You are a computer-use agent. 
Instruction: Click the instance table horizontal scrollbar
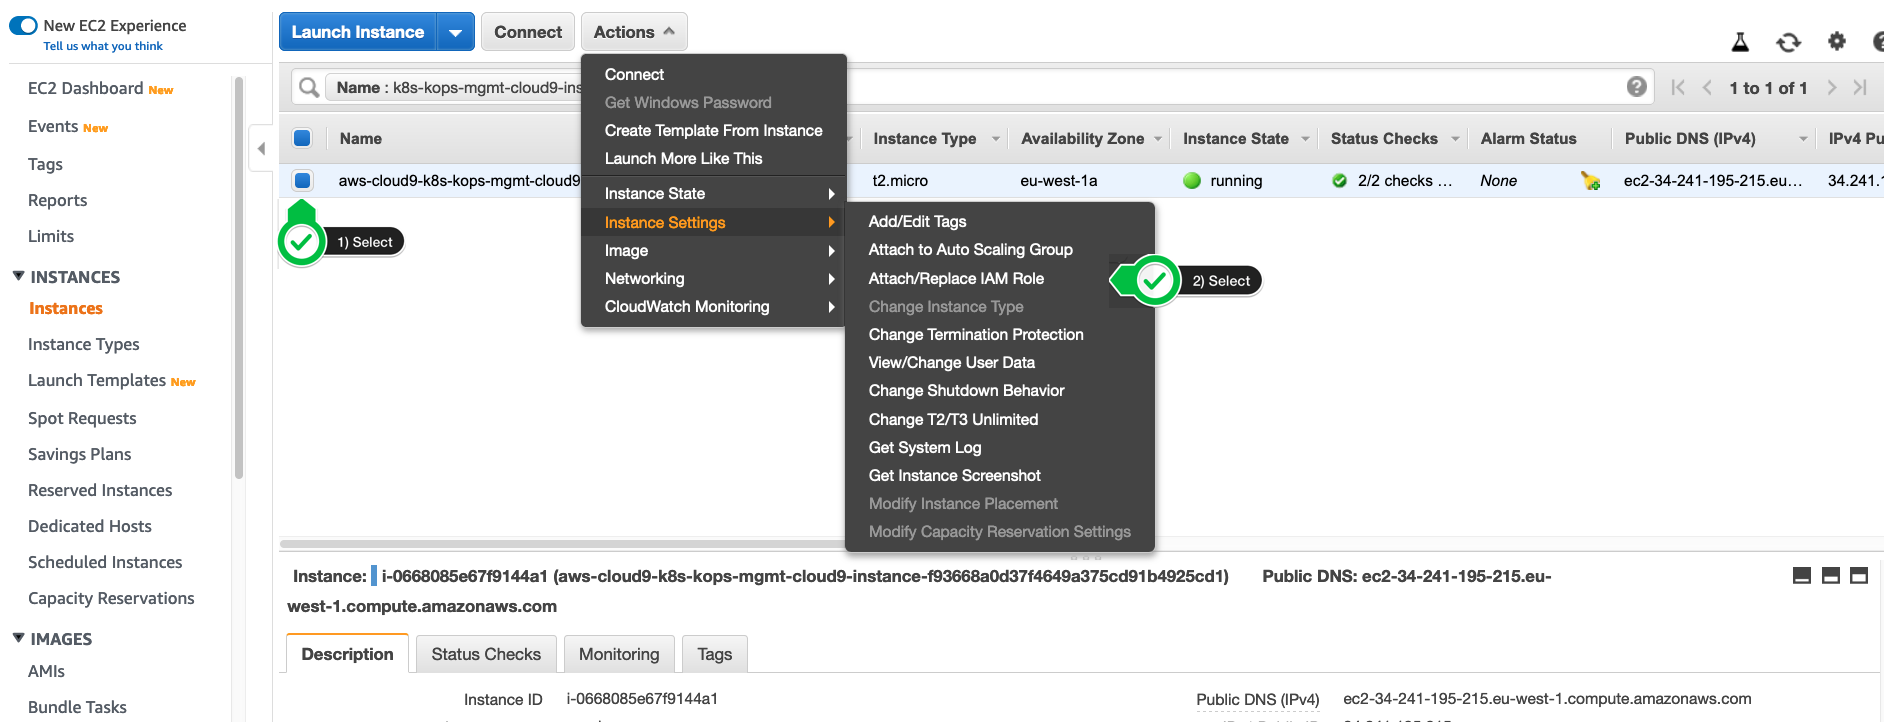click(x=562, y=544)
